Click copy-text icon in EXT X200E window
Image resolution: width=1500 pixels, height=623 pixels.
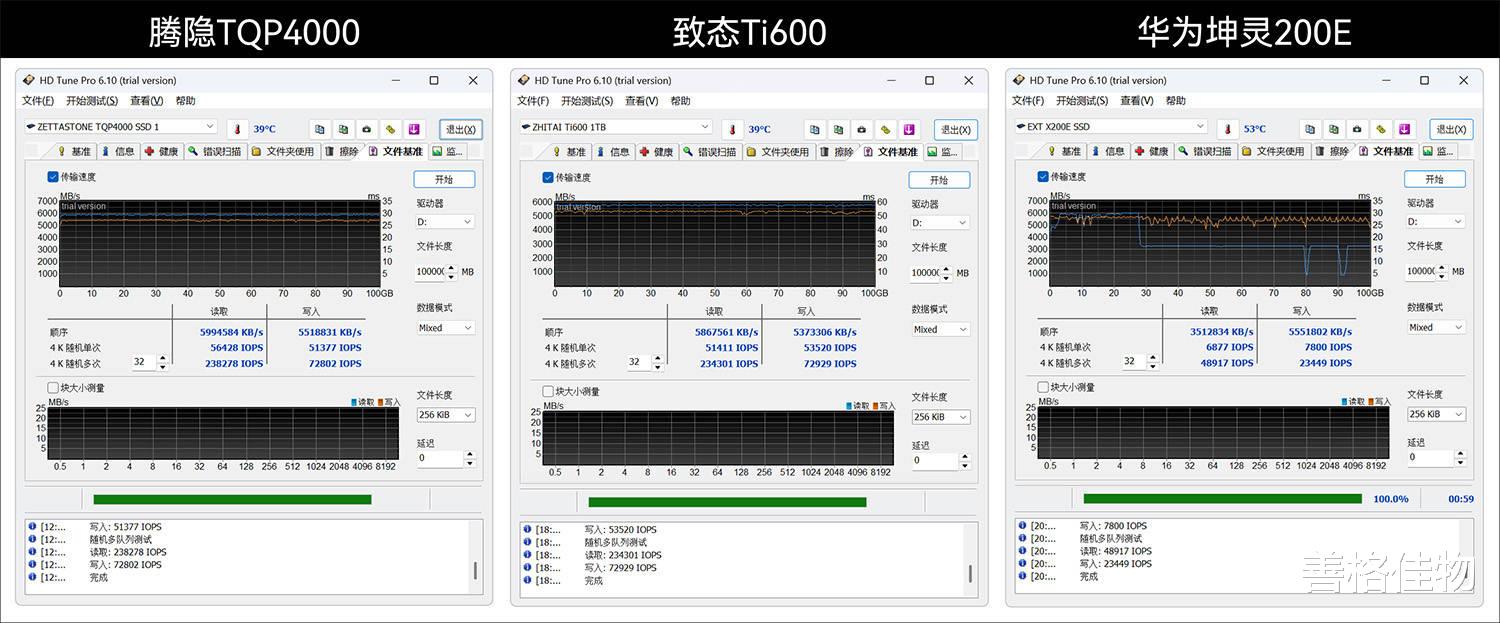(1309, 129)
